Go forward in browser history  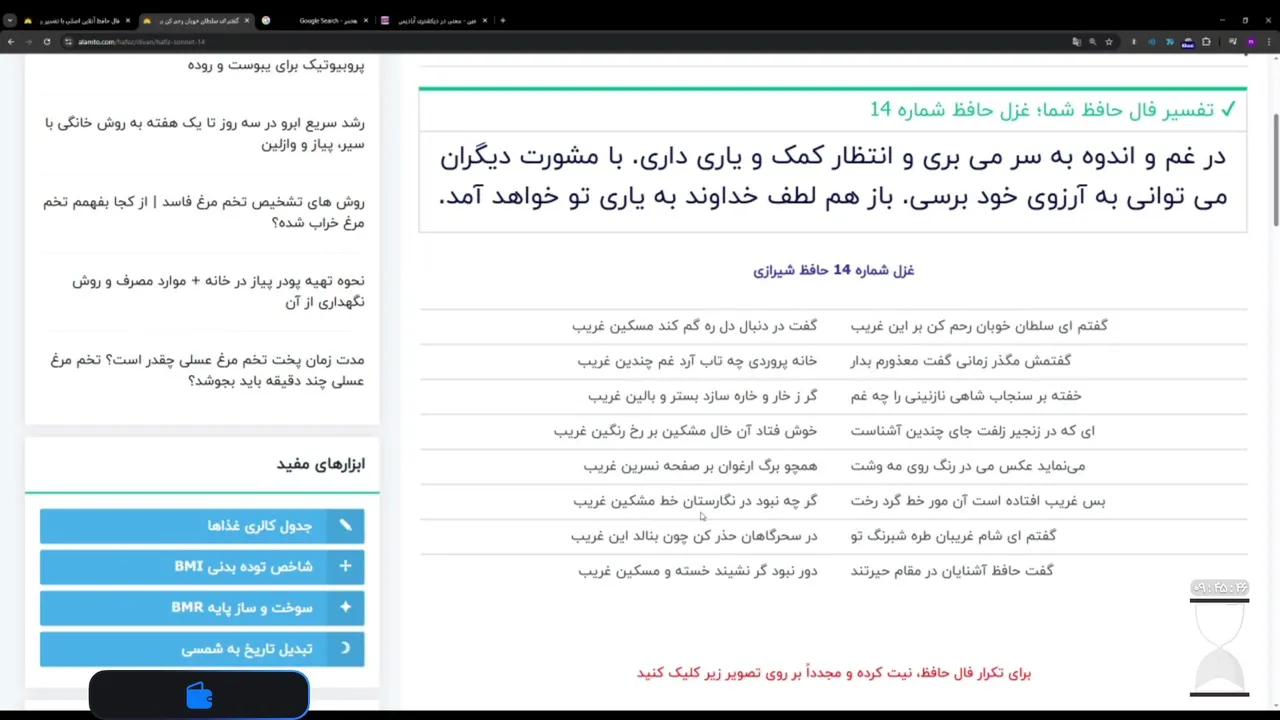tap(28, 42)
